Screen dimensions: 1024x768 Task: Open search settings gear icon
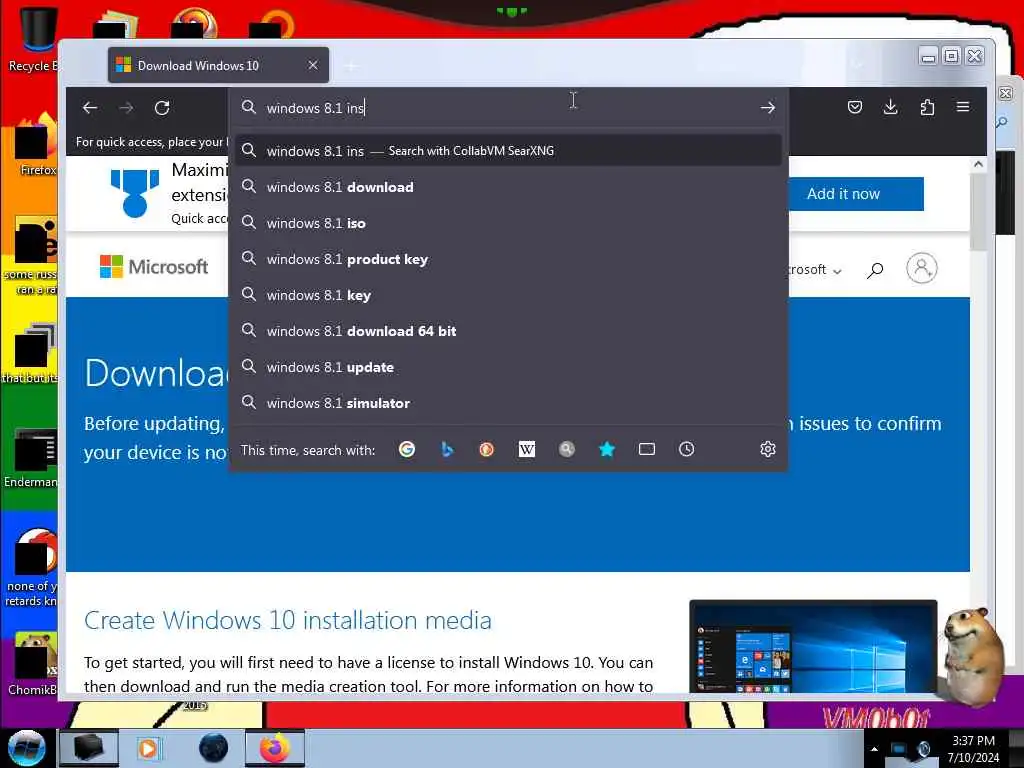pos(767,449)
